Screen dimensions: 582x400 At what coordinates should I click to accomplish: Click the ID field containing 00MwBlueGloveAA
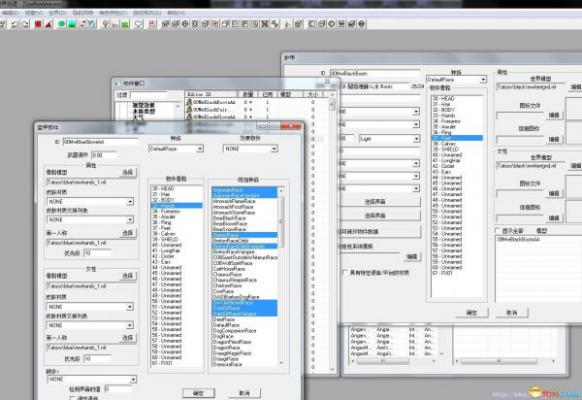(101, 142)
